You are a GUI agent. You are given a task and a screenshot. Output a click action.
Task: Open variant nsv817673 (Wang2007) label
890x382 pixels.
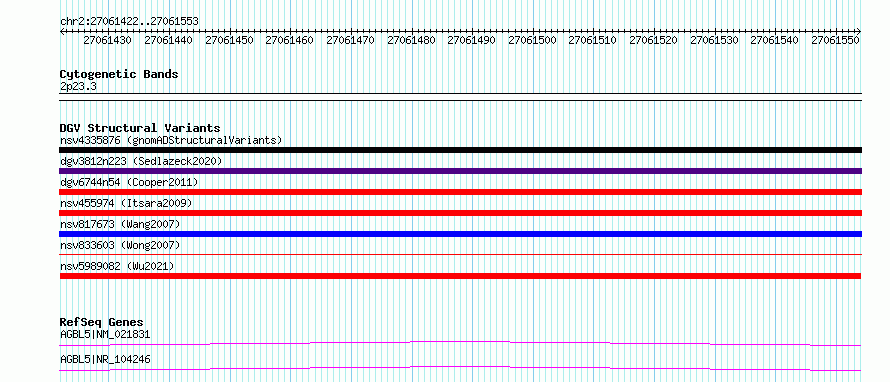120,224
